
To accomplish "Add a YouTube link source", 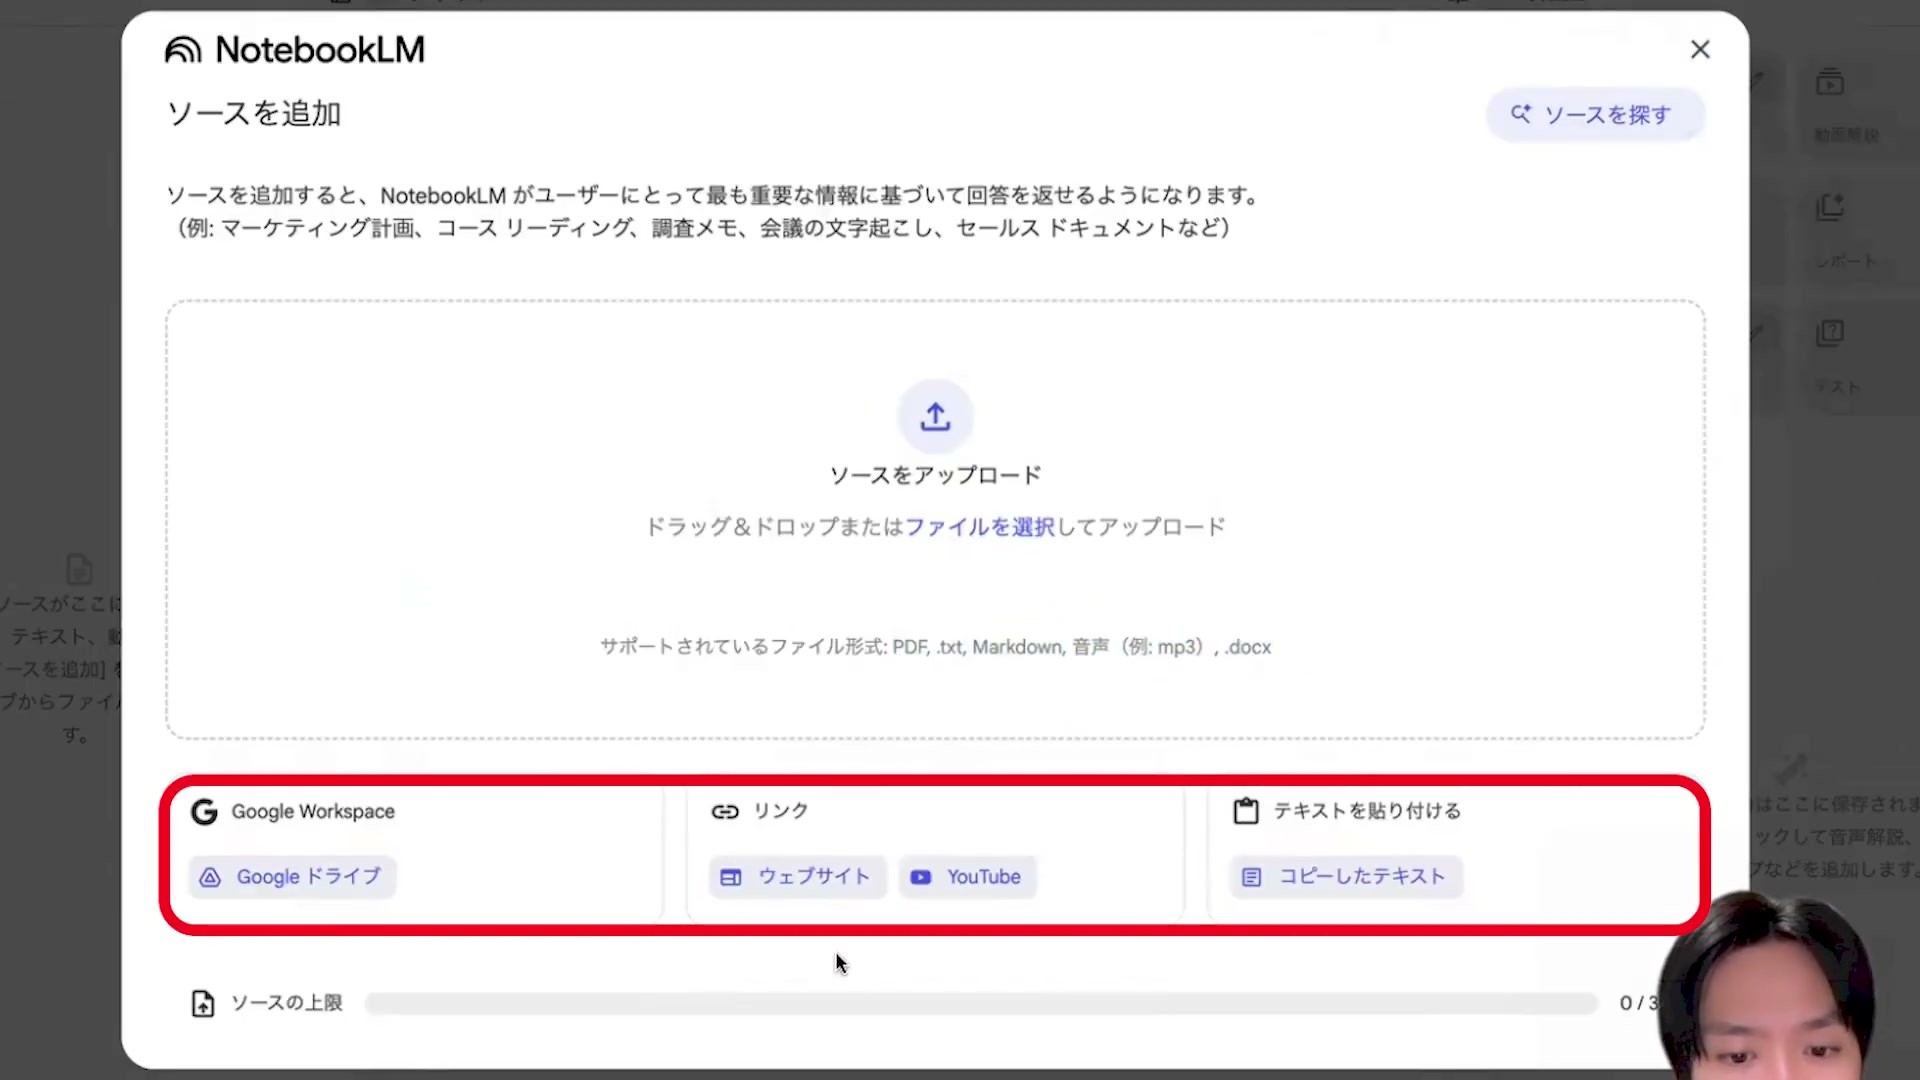I will [x=967, y=877].
